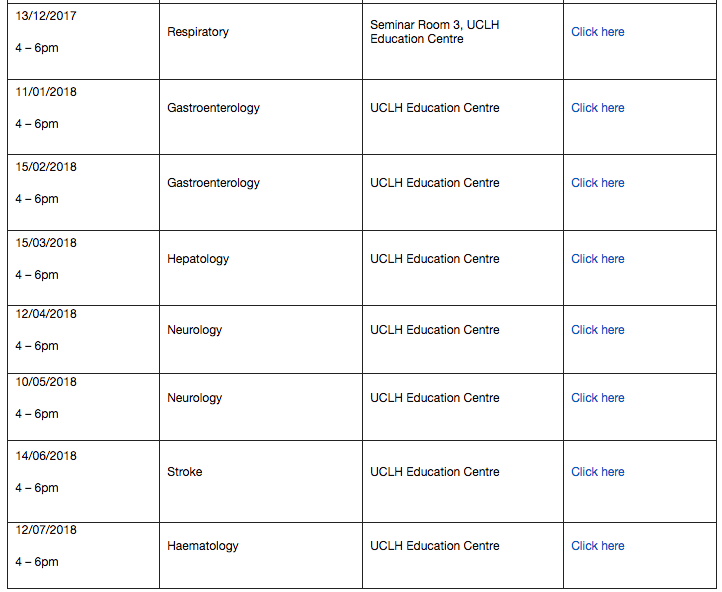Image resolution: width=722 pixels, height=592 pixels.
Task: Open the Neurology 12/04/2018 'Click here' link
Action: tap(598, 330)
